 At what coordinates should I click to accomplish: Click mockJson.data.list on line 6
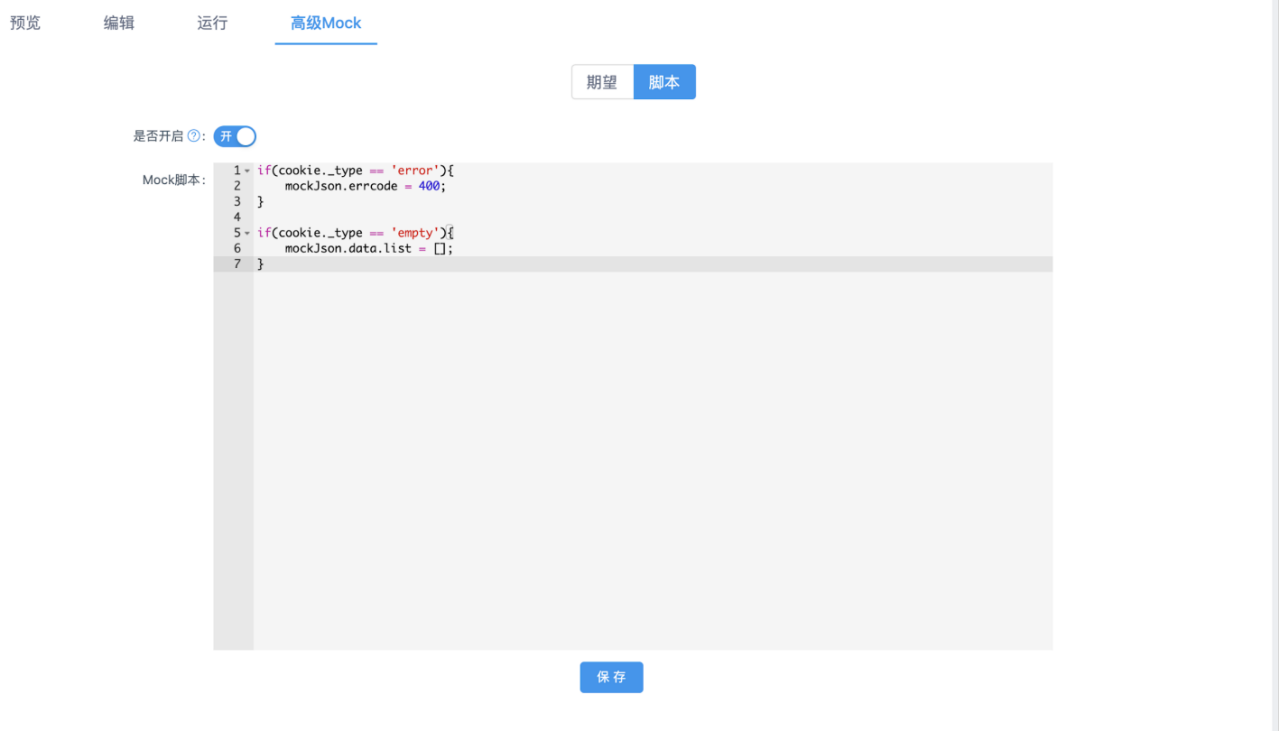tap(348, 248)
